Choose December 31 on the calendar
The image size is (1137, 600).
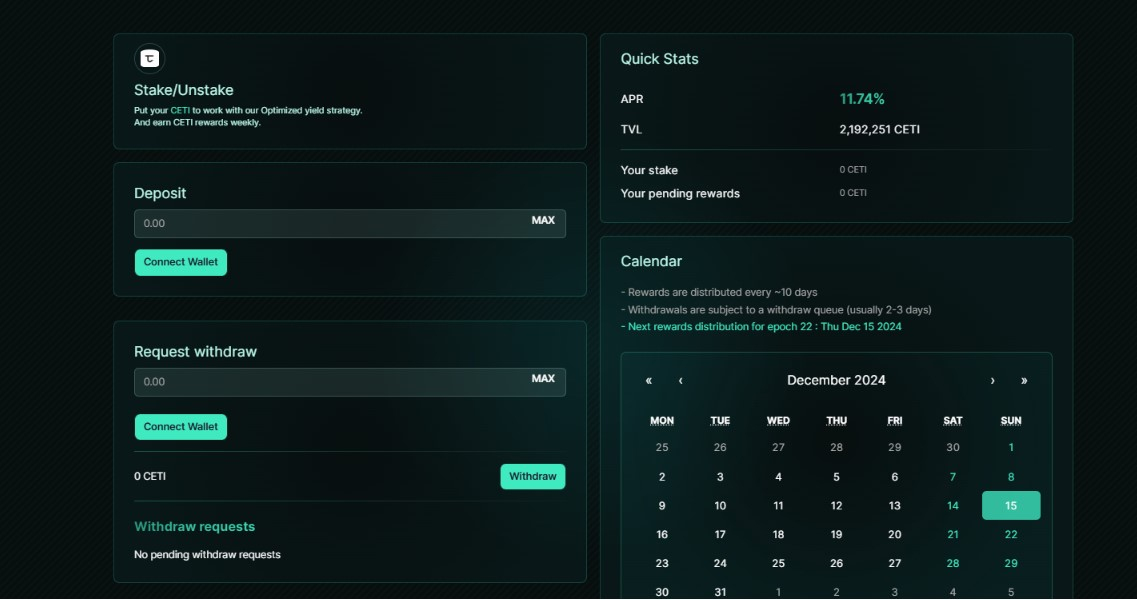pyautogui.click(x=720, y=592)
